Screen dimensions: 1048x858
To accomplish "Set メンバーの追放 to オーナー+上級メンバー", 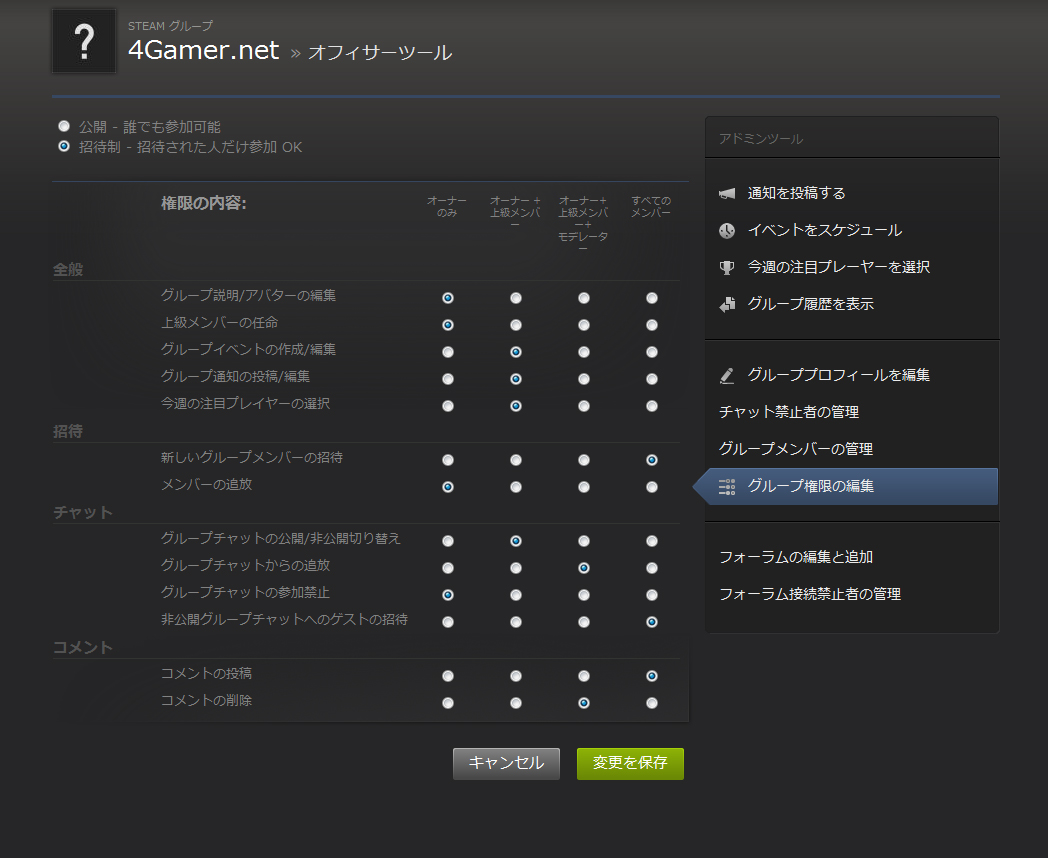I will coord(515,487).
